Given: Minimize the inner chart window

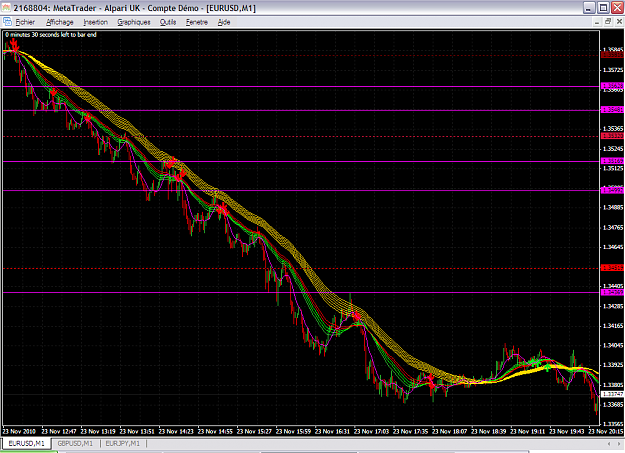Looking at the screenshot, I should click(597, 22).
